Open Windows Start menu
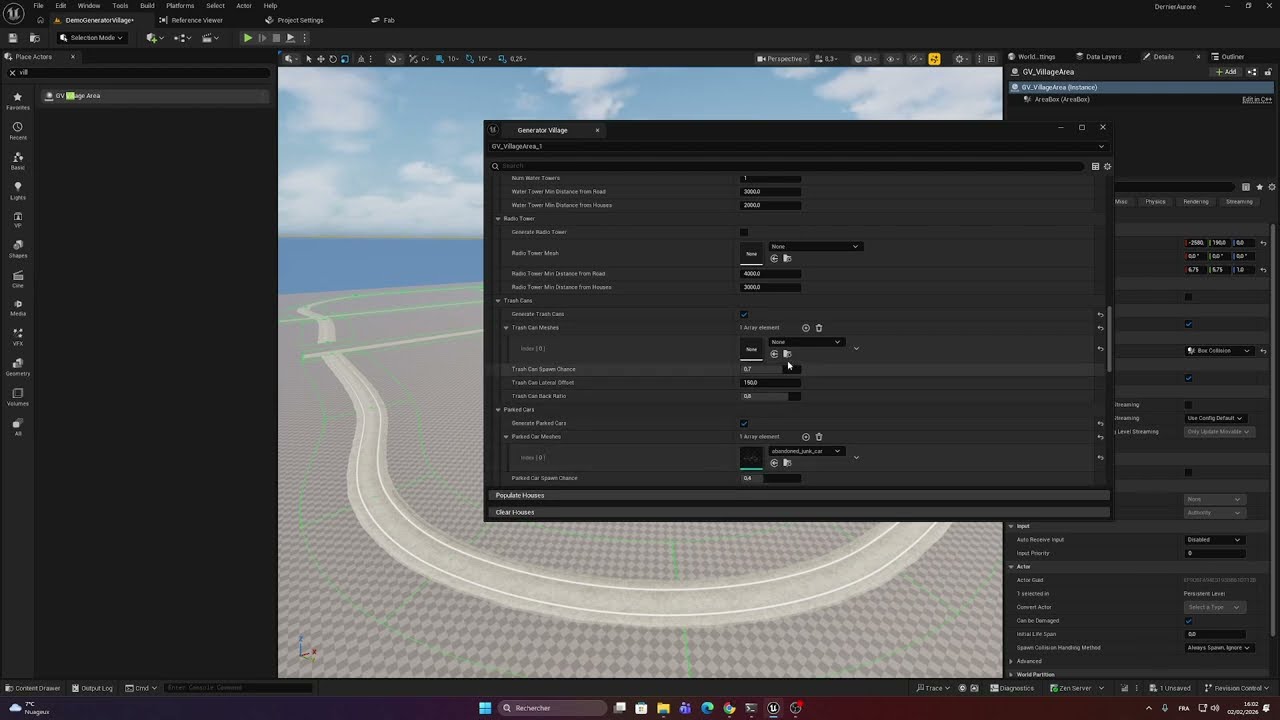The height and width of the screenshot is (720, 1280). [x=485, y=708]
